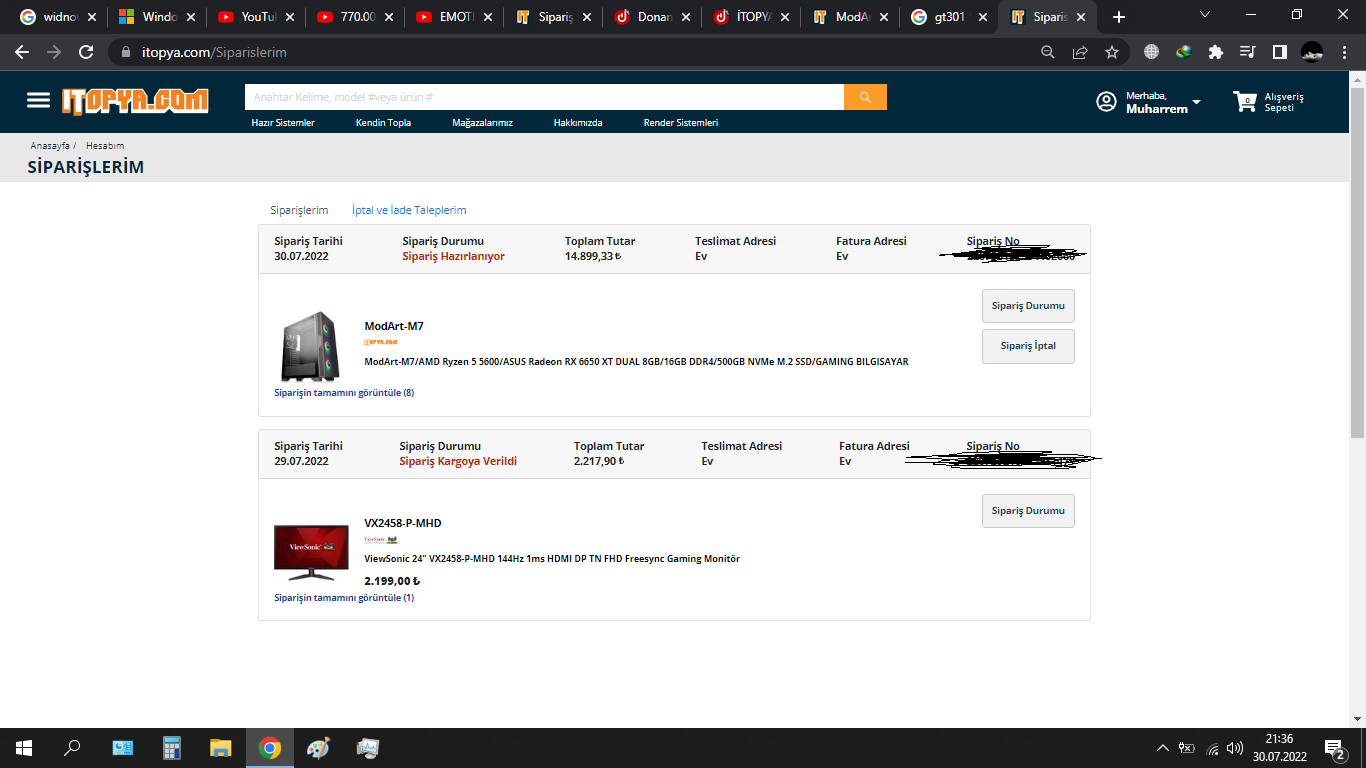Open the Mağazalarımız menu item
The width and height of the screenshot is (1366, 768).
(482, 123)
